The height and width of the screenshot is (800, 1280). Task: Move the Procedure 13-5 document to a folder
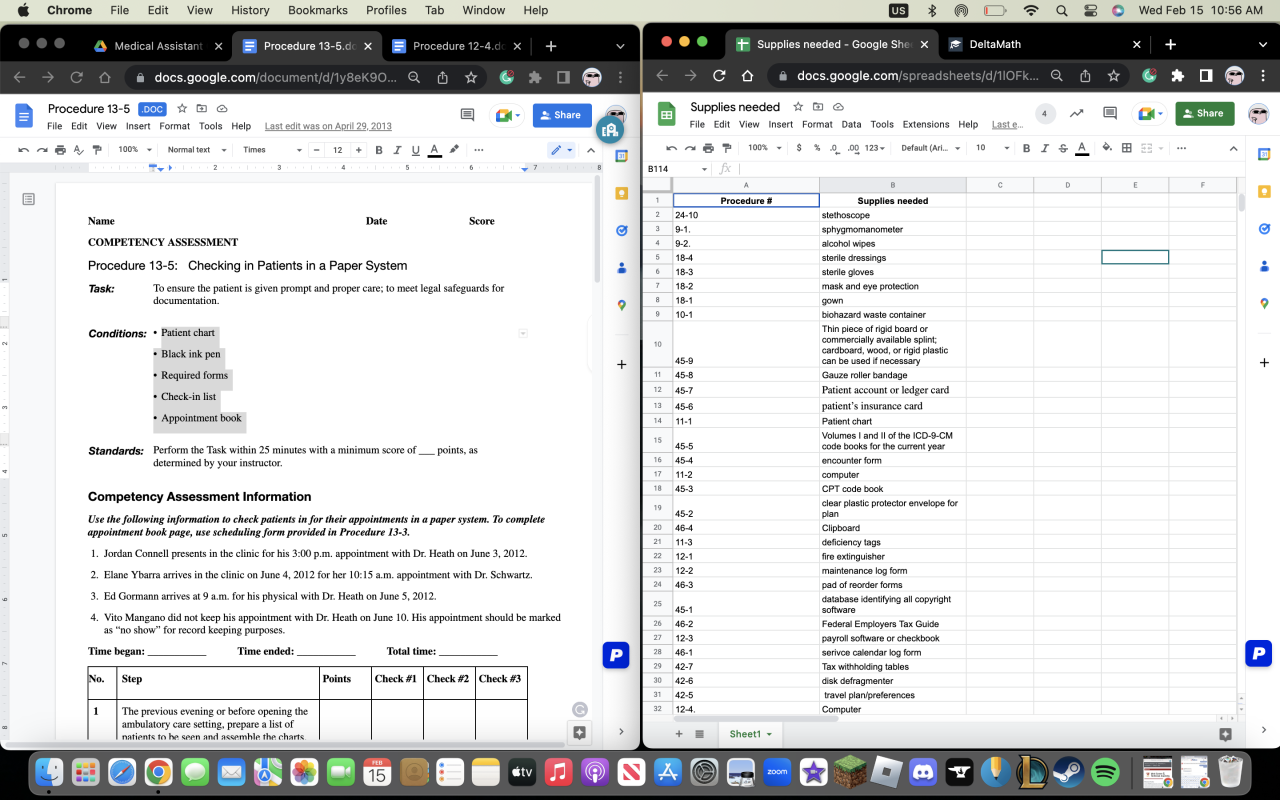202,108
